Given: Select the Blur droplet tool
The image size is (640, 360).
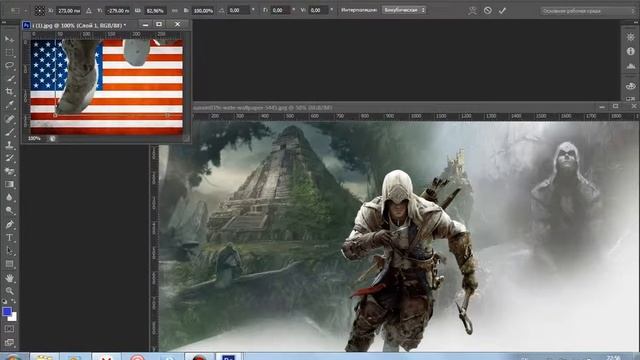Looking at the screenshot, I should pyautogui.click(x=9, y=198).
